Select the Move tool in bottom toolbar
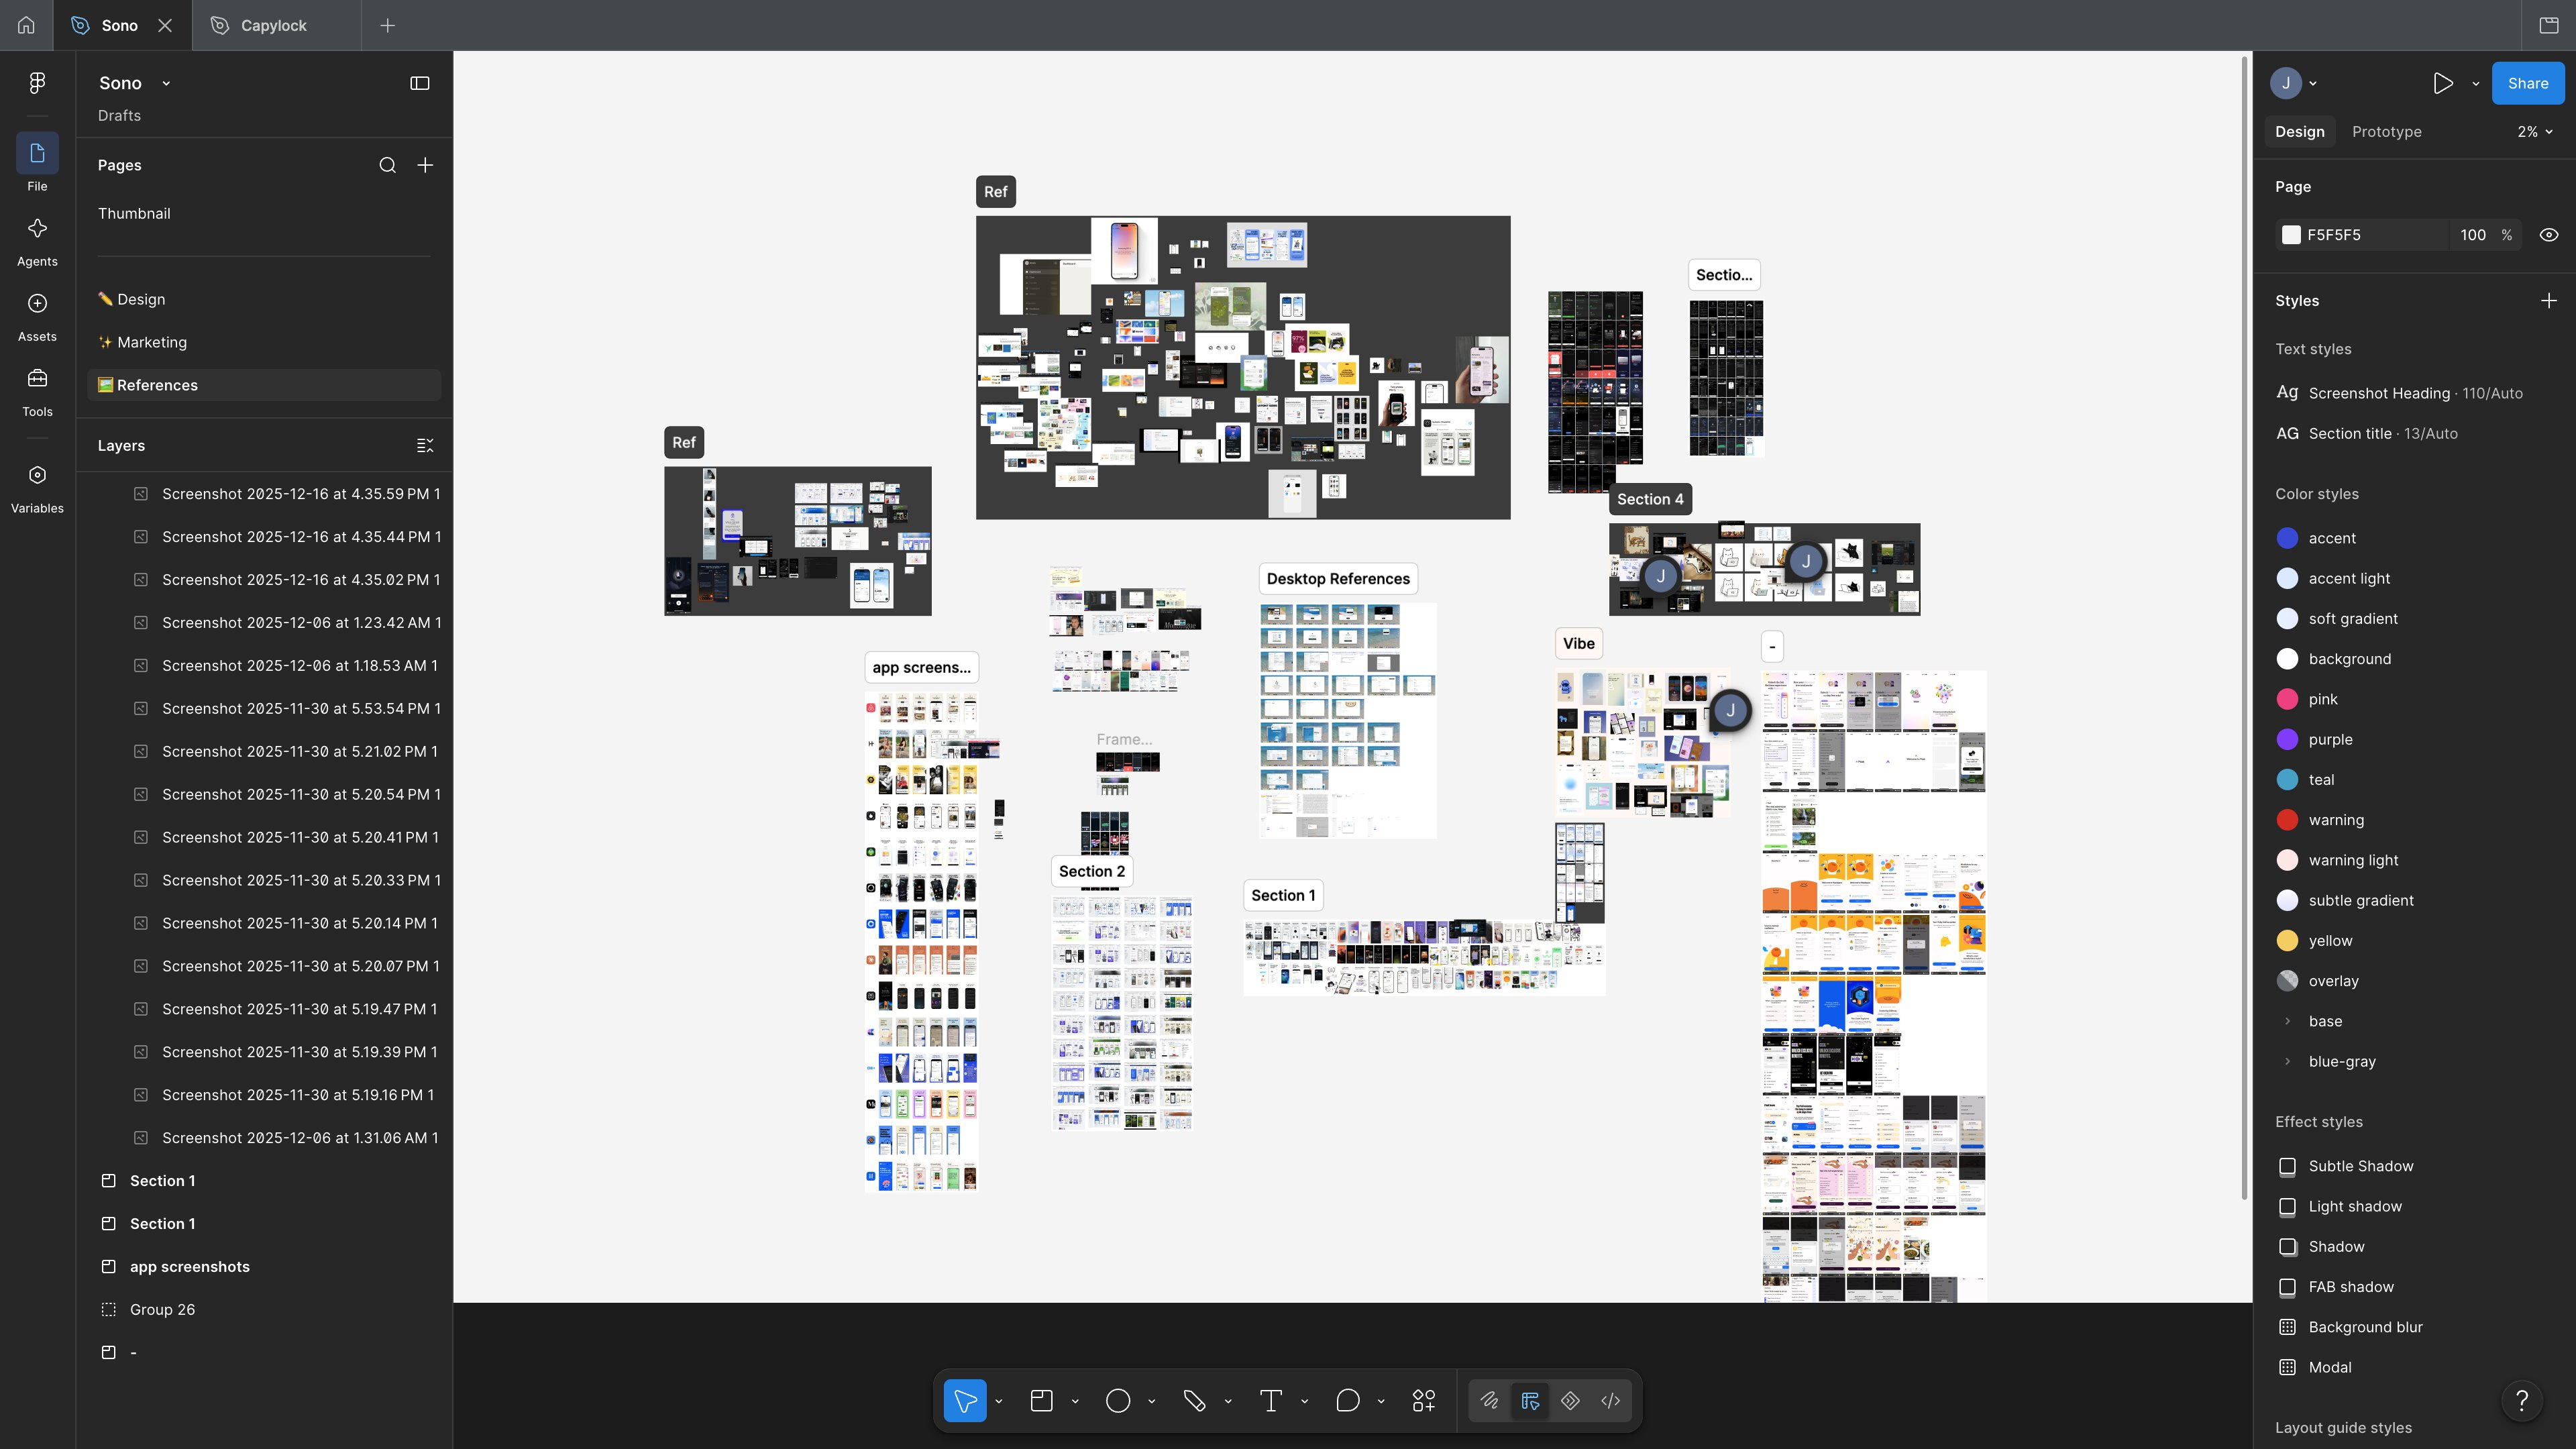The height and width of the screenshot is (1449, 2576). tap(965, 1400)
